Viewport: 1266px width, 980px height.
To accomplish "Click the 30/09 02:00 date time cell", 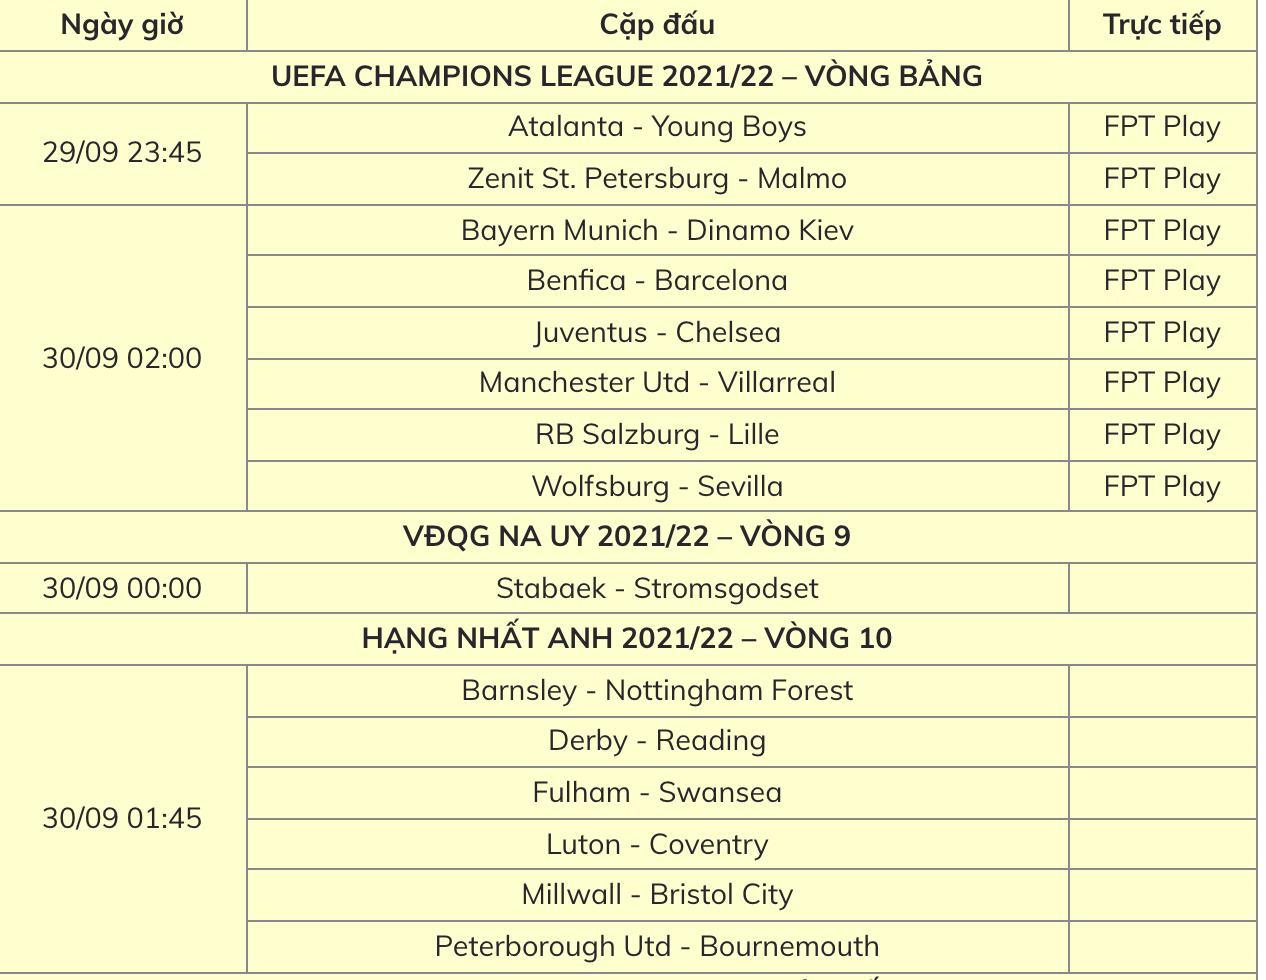I will click(x=123, y=358).
